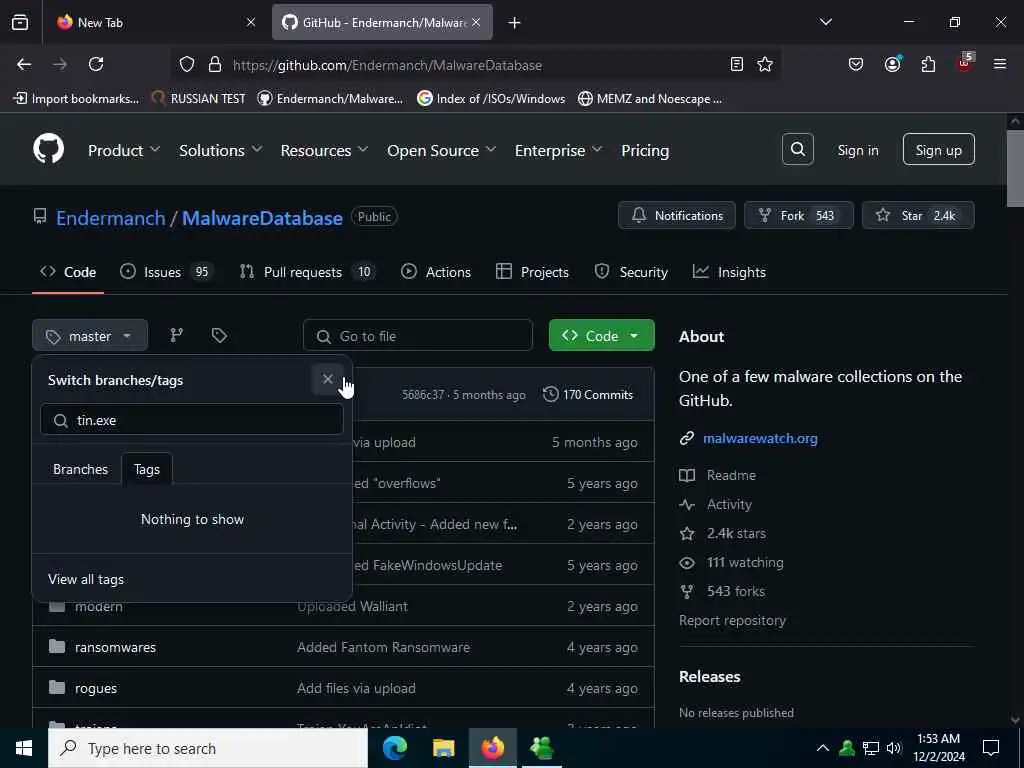Expand the Resources menu
This screenshot has height=768, width=1024.
coord(324,150)
